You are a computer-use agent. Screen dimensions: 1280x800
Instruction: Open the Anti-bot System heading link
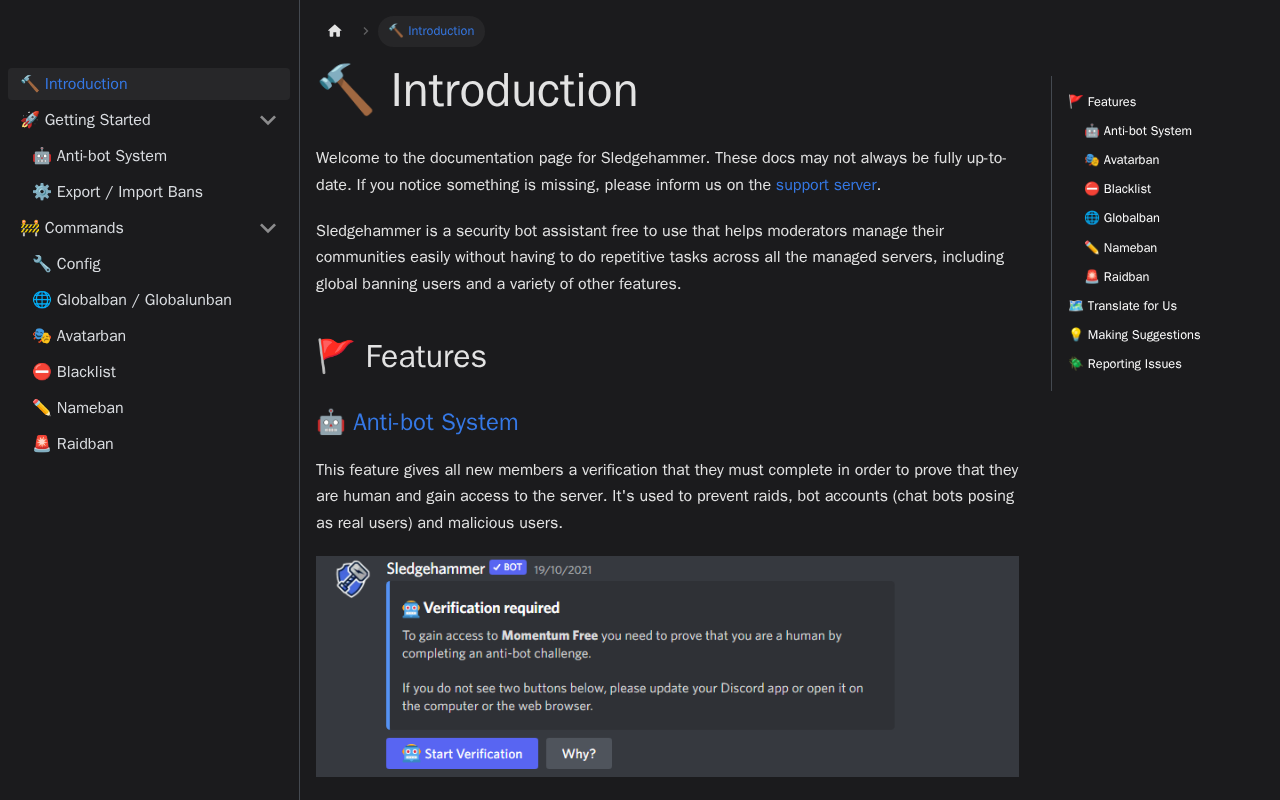[x=435, y=423]
